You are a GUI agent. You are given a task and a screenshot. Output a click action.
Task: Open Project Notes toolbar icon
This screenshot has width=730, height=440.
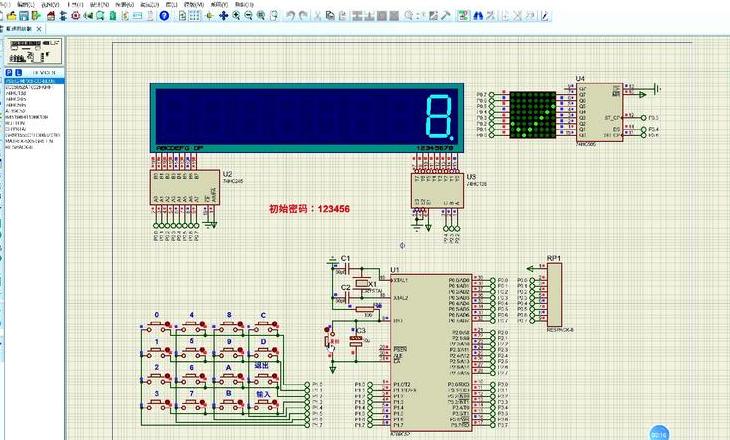point(150,16)
